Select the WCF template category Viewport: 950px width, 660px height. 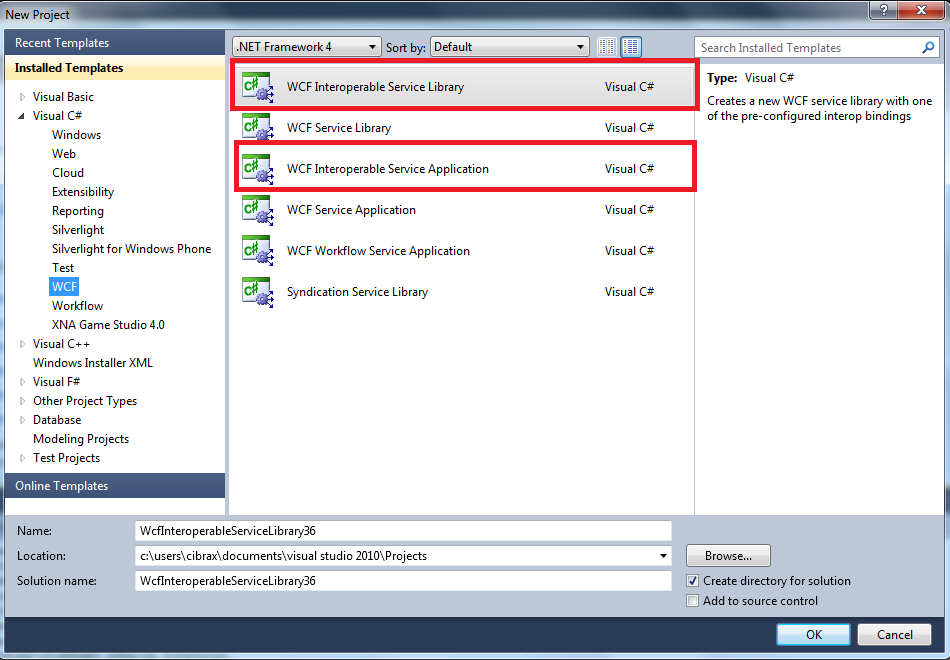pyautogui.click(x=64, y=287)
